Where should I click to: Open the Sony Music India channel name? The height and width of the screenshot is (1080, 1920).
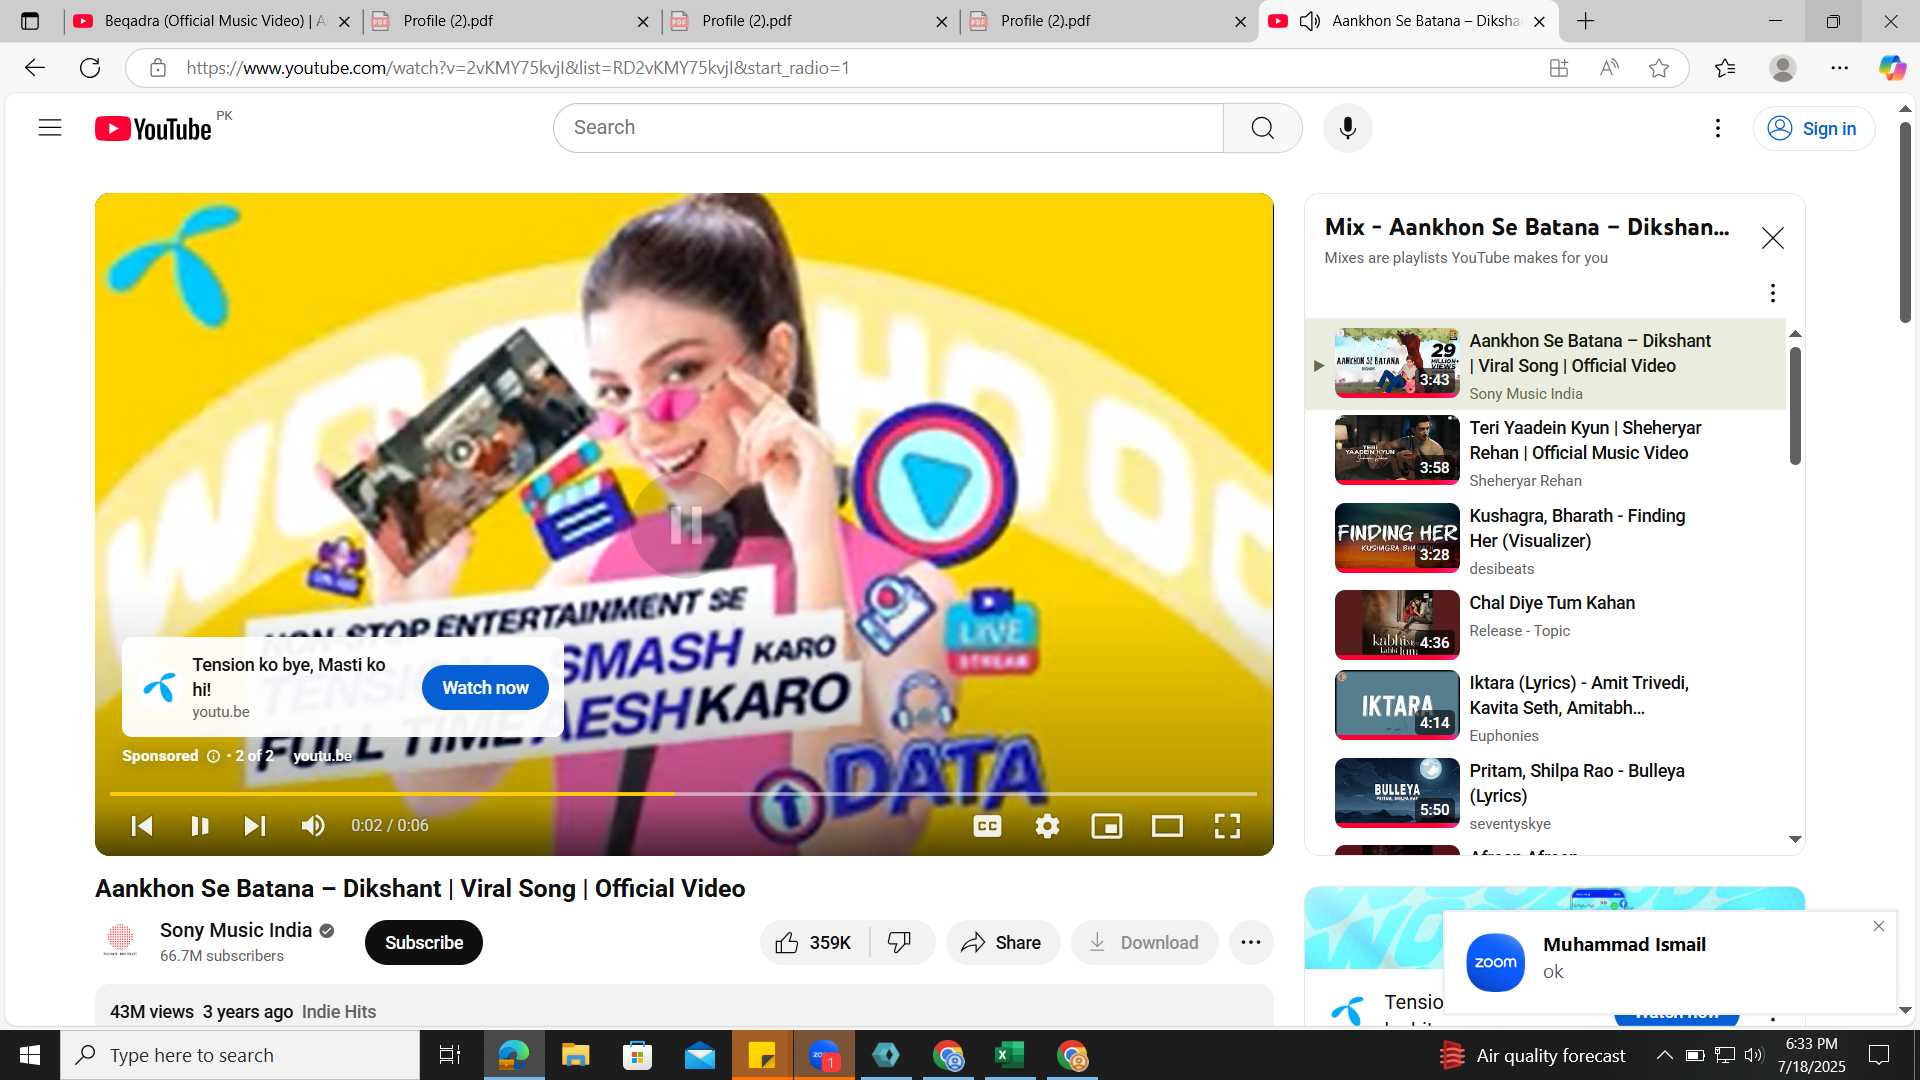(236, 930)
